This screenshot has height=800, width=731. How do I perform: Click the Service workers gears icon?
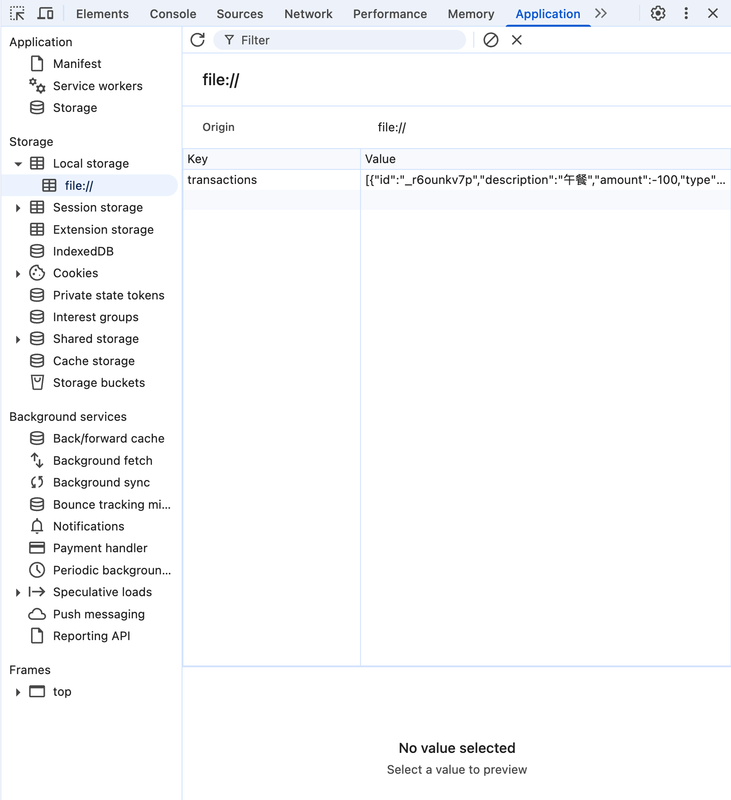37,85
